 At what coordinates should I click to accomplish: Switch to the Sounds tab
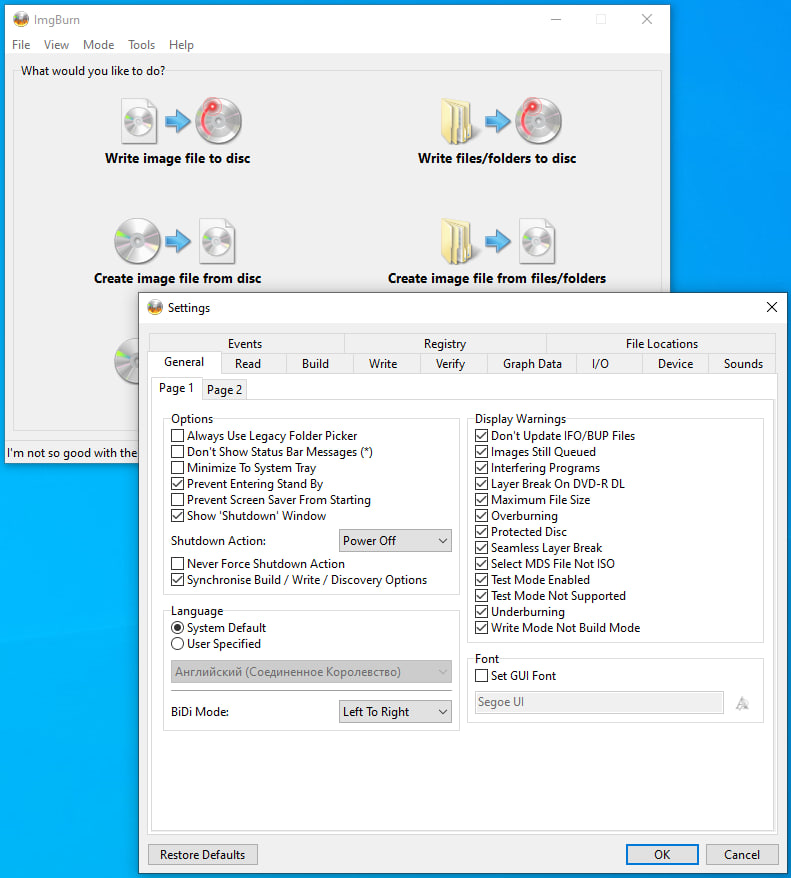pyautogui.click(x=743, y=364)
